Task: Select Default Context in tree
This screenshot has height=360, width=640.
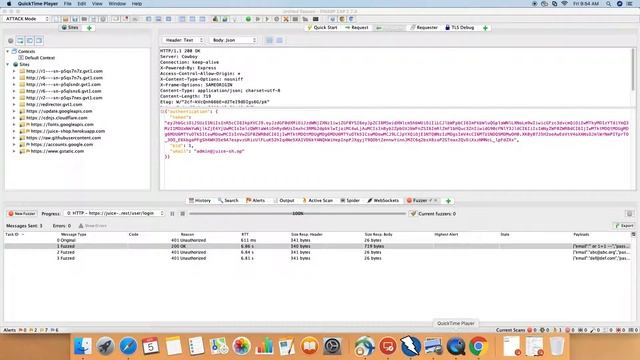Action: coord(36,58)
